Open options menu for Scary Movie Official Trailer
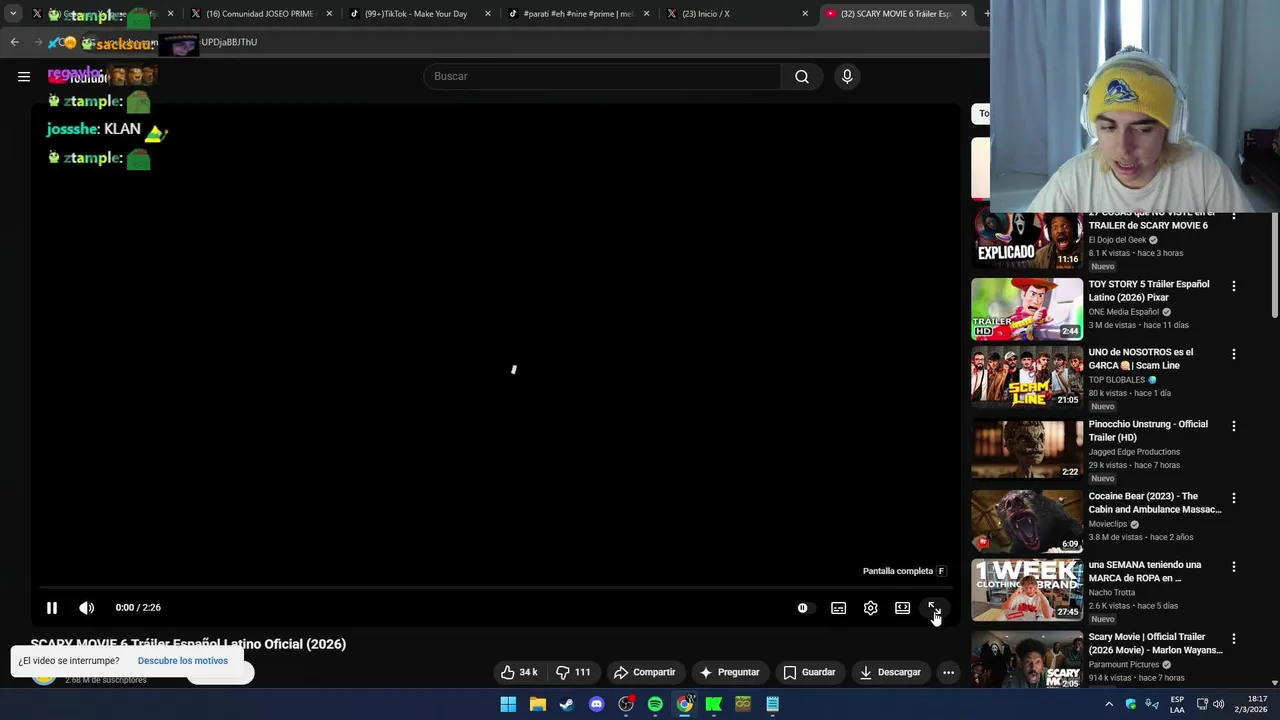The image size is (1280, 720). (x=1233, y=639)
